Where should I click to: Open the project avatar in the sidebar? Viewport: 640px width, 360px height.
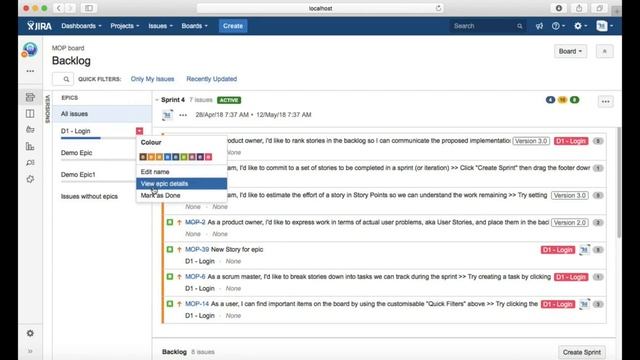tap(30, 49)
